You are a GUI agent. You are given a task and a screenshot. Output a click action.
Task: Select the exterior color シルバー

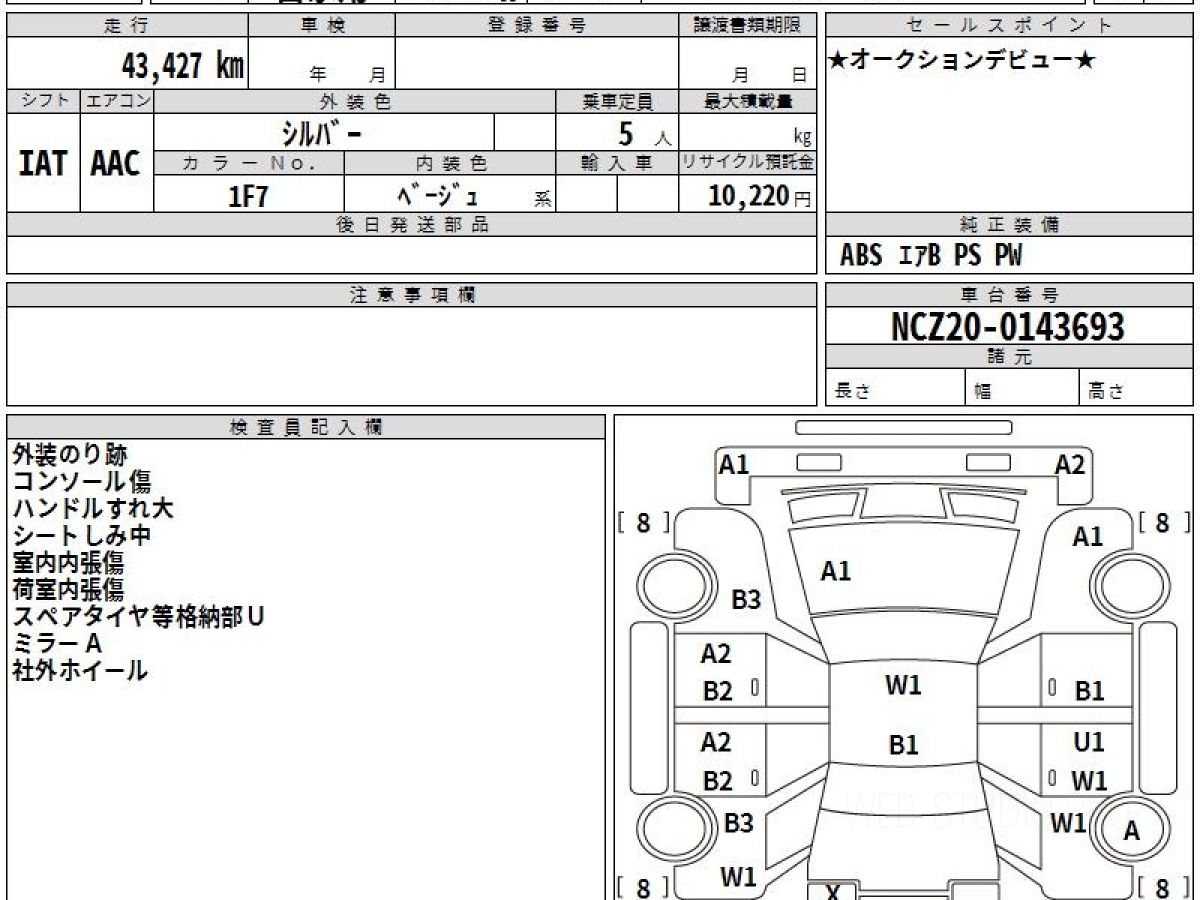[x=320, y=133]
